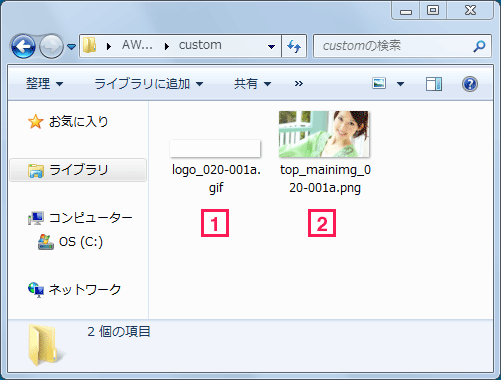Open view options dropdown arrow
This screenshot has height=380, width=501.
pyautogui.click(x=400, y=84)
